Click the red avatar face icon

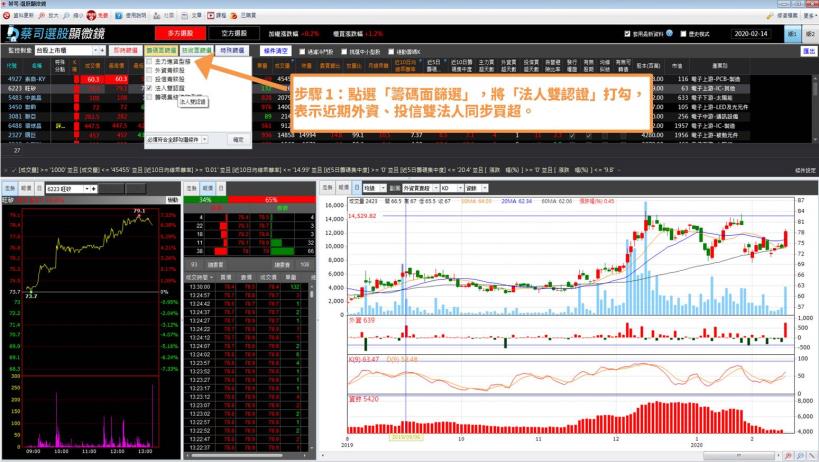91,16
